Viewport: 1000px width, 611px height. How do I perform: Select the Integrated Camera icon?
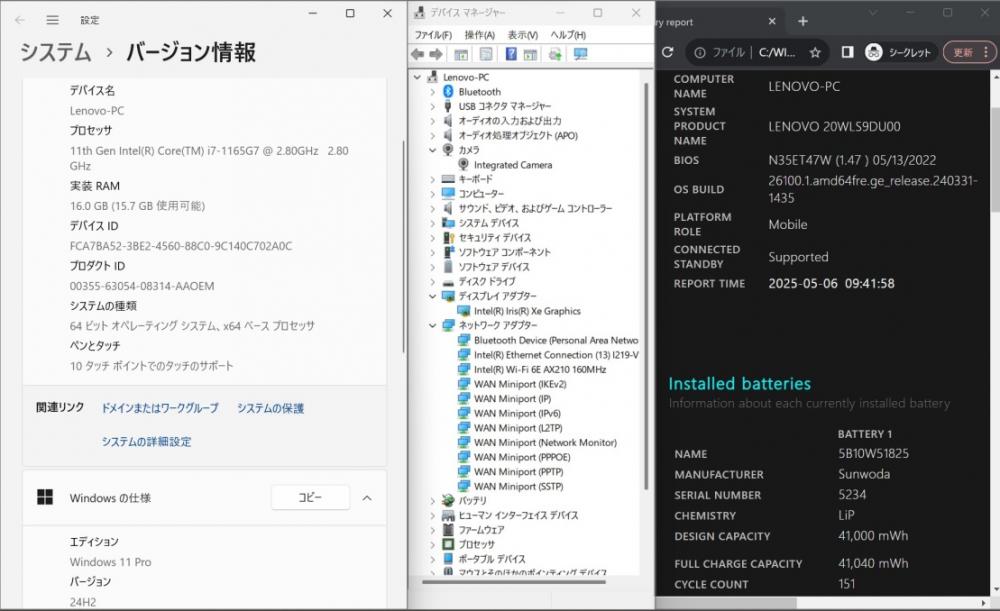pos(464,165)
